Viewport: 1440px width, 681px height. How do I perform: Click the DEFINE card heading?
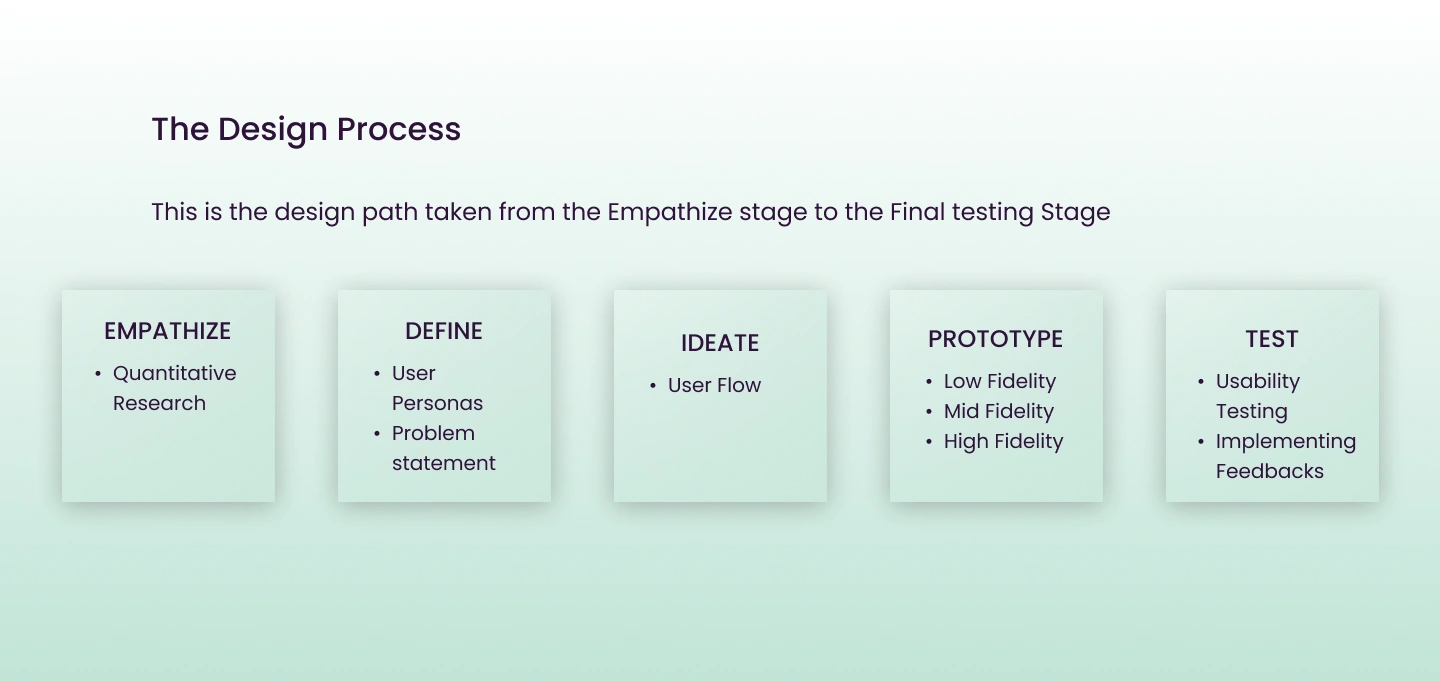[x=444, y=331]
